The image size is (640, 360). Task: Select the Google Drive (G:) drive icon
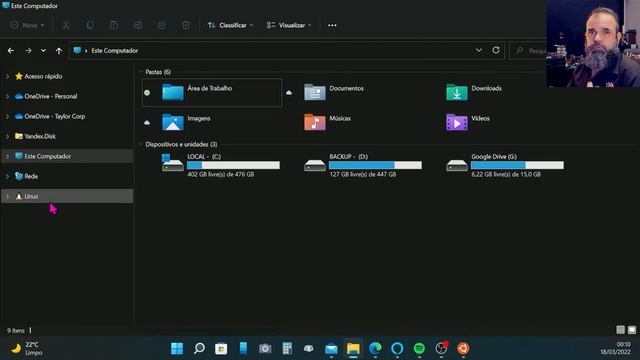[x=457, y=165]
